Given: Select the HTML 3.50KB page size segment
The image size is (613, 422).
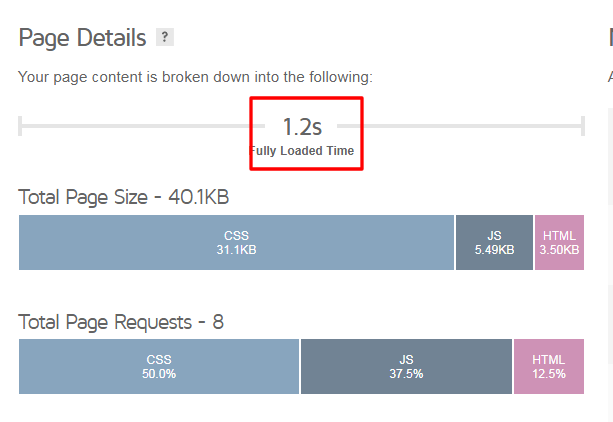Looking at the screenshot, I should [559, 242].
